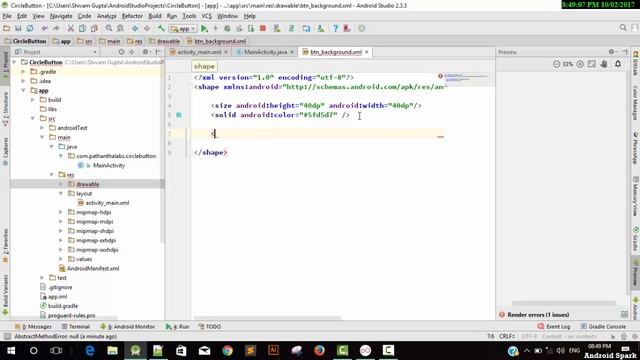
Task: Click the Search Everywhere magnifier icon
Action: [623, 28]
